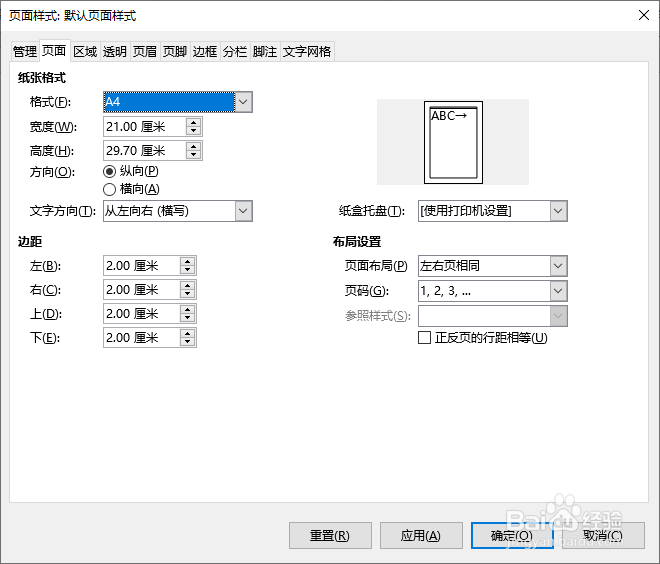Click the 左 margin input field
The width and height of the screenshot is (660, 564).
click(x=142, y=266)
